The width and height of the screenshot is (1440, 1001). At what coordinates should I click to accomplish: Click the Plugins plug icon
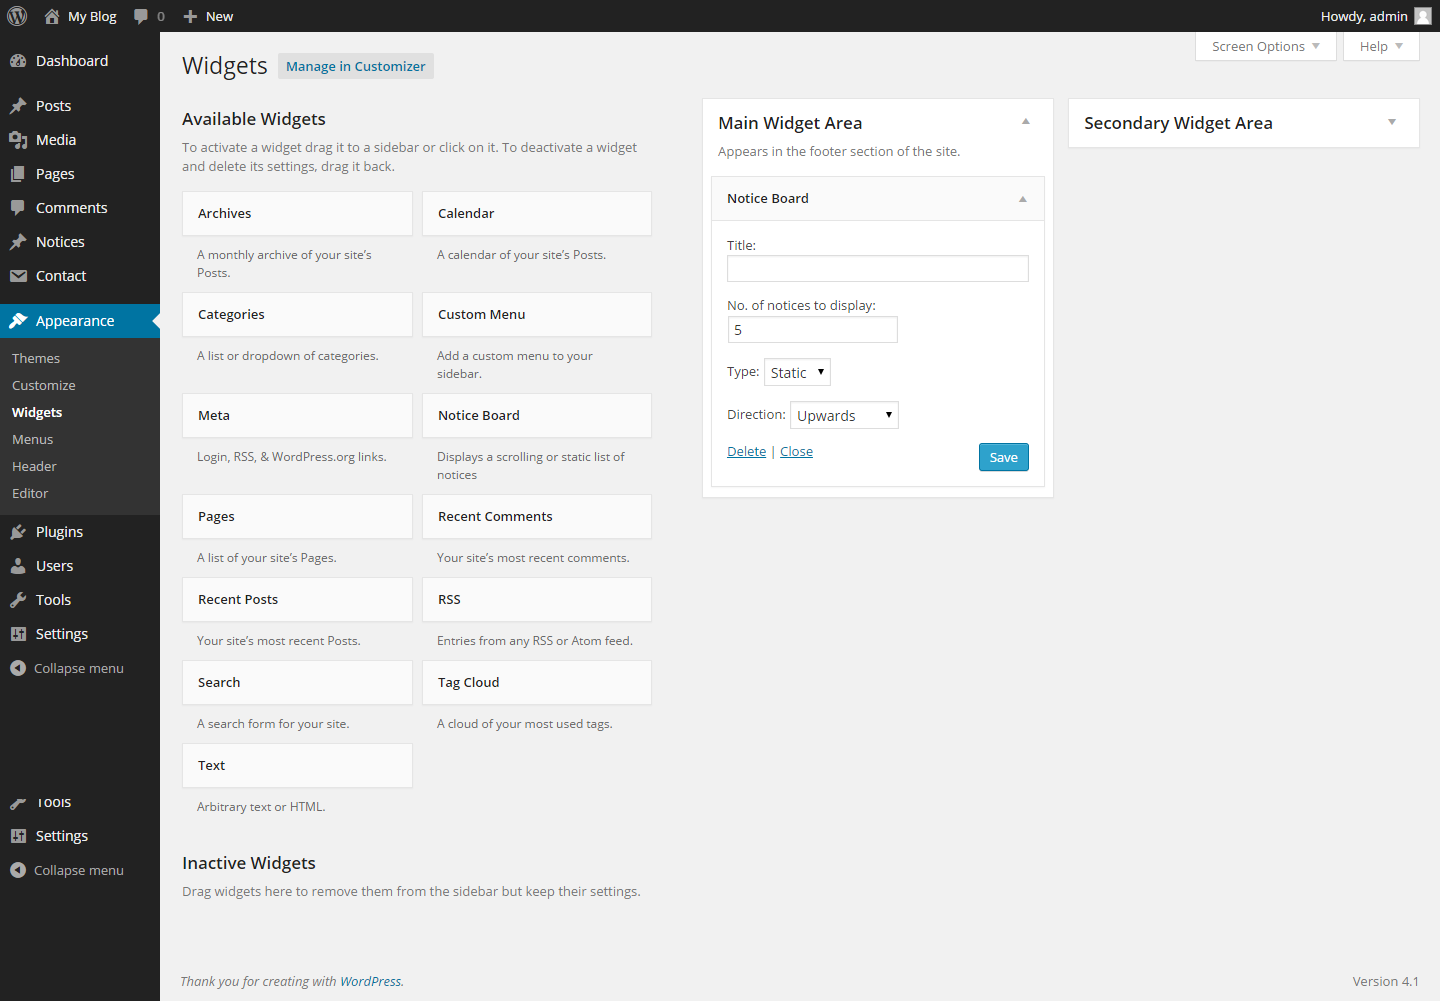(18, 532)
